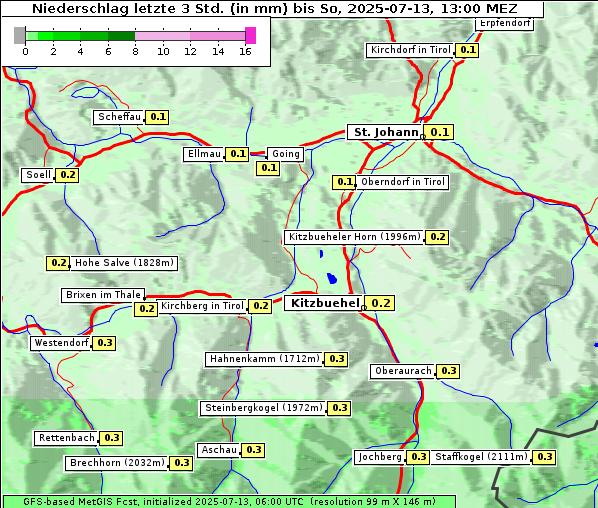This screenshot has width=598, height=508.
Task: Select the gray below-zero legend swatch
Action: 19,35
